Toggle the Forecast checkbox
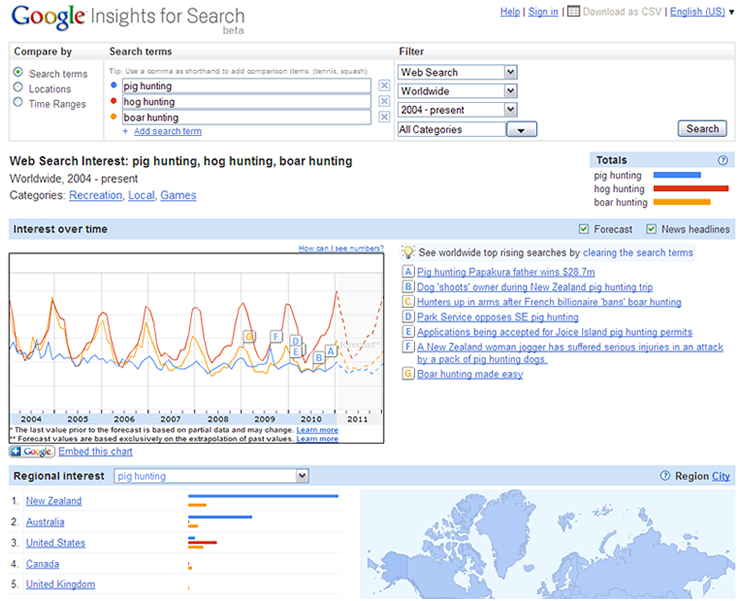Viewport: 741px width, 601px height. [584, 229]
